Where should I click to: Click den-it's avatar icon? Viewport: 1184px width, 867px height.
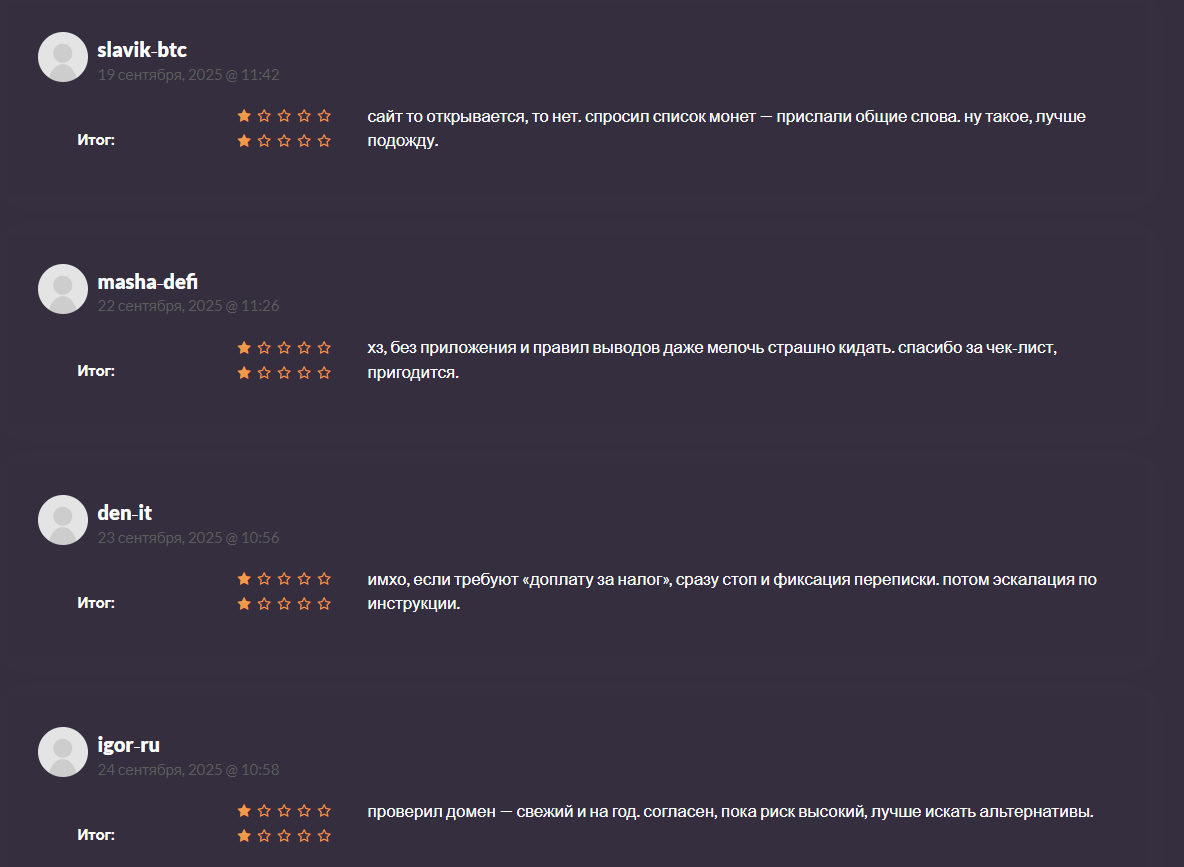pyautogui.click(x=63, y=520)
